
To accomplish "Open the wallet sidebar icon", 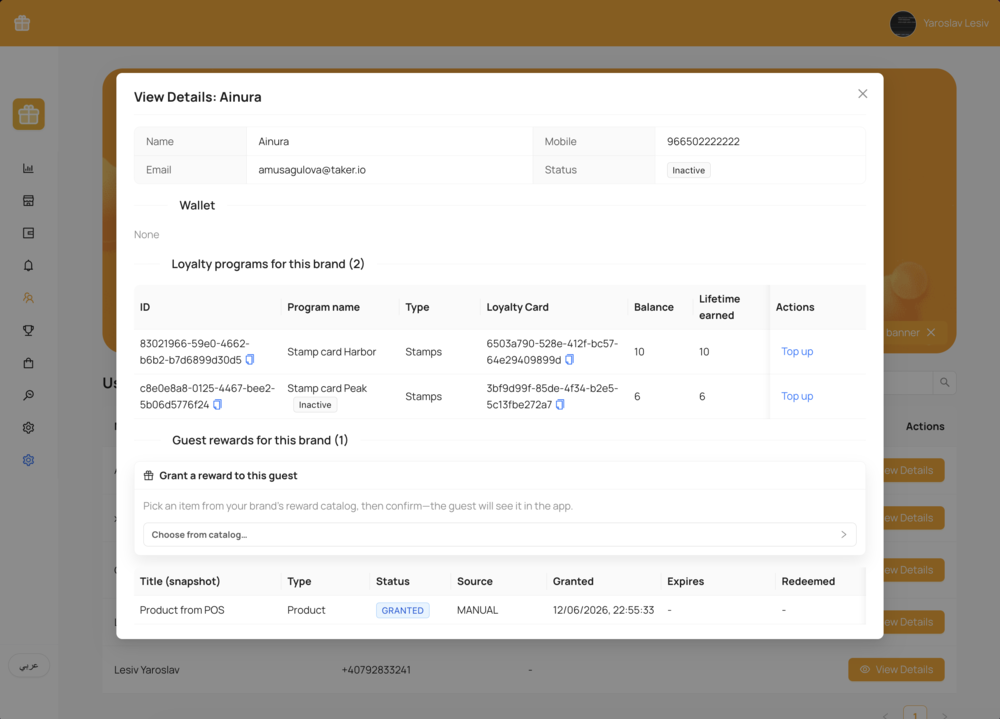I will tap(28, 233).
